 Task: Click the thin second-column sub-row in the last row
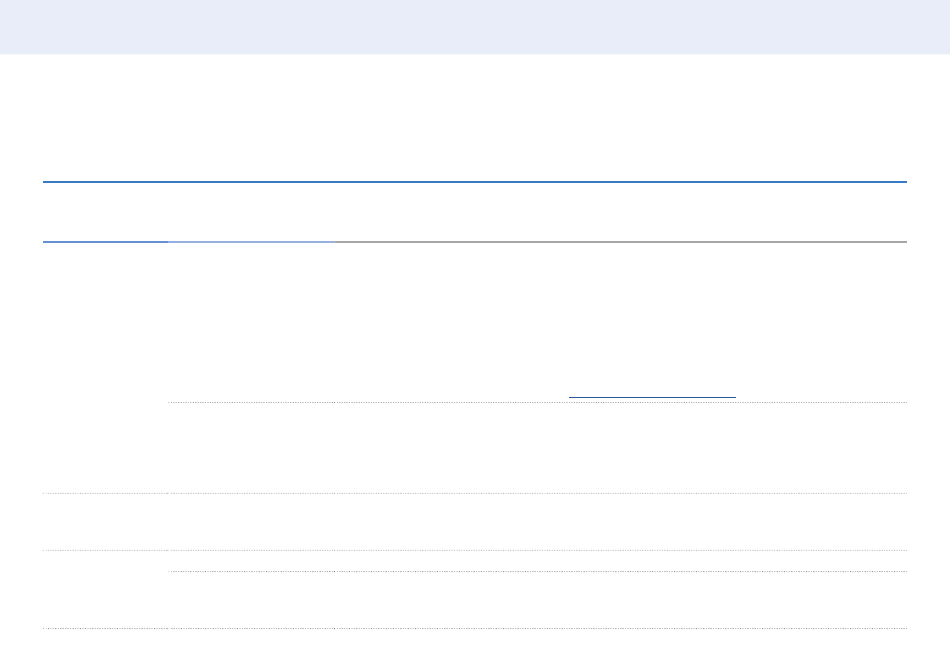coord(251,561)
